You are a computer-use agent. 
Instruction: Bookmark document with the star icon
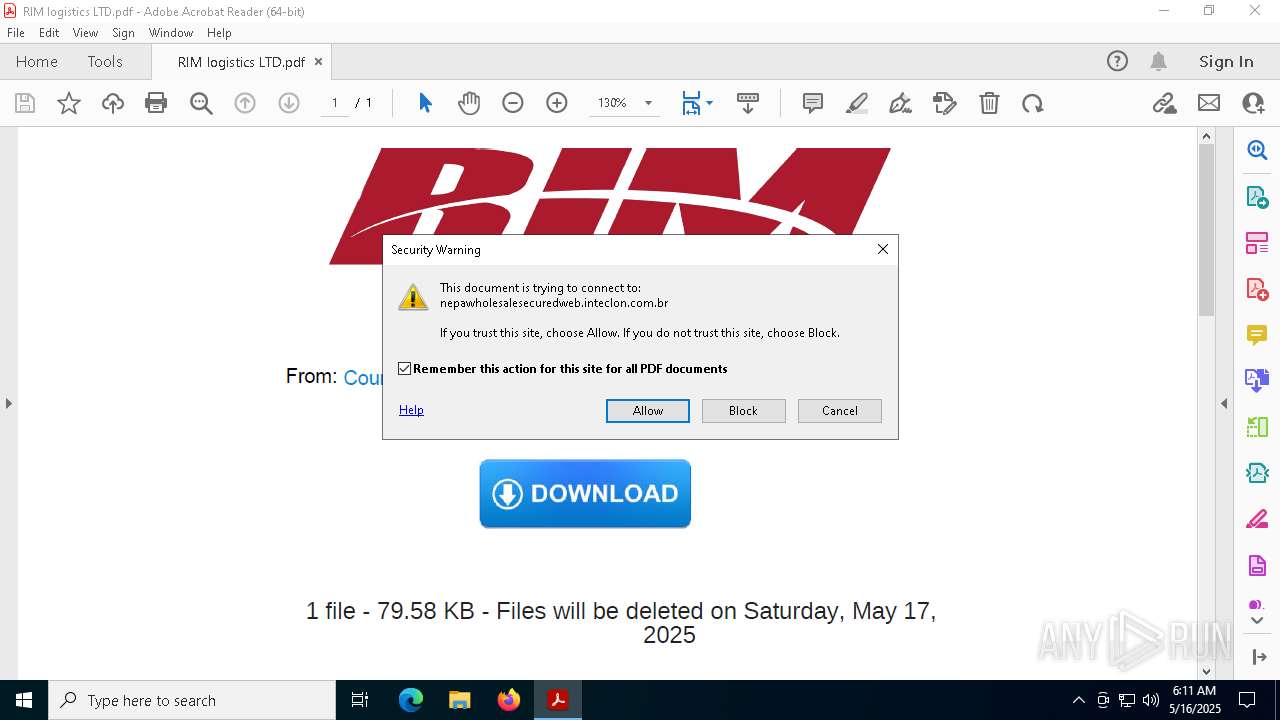click(x=69, y=103)
